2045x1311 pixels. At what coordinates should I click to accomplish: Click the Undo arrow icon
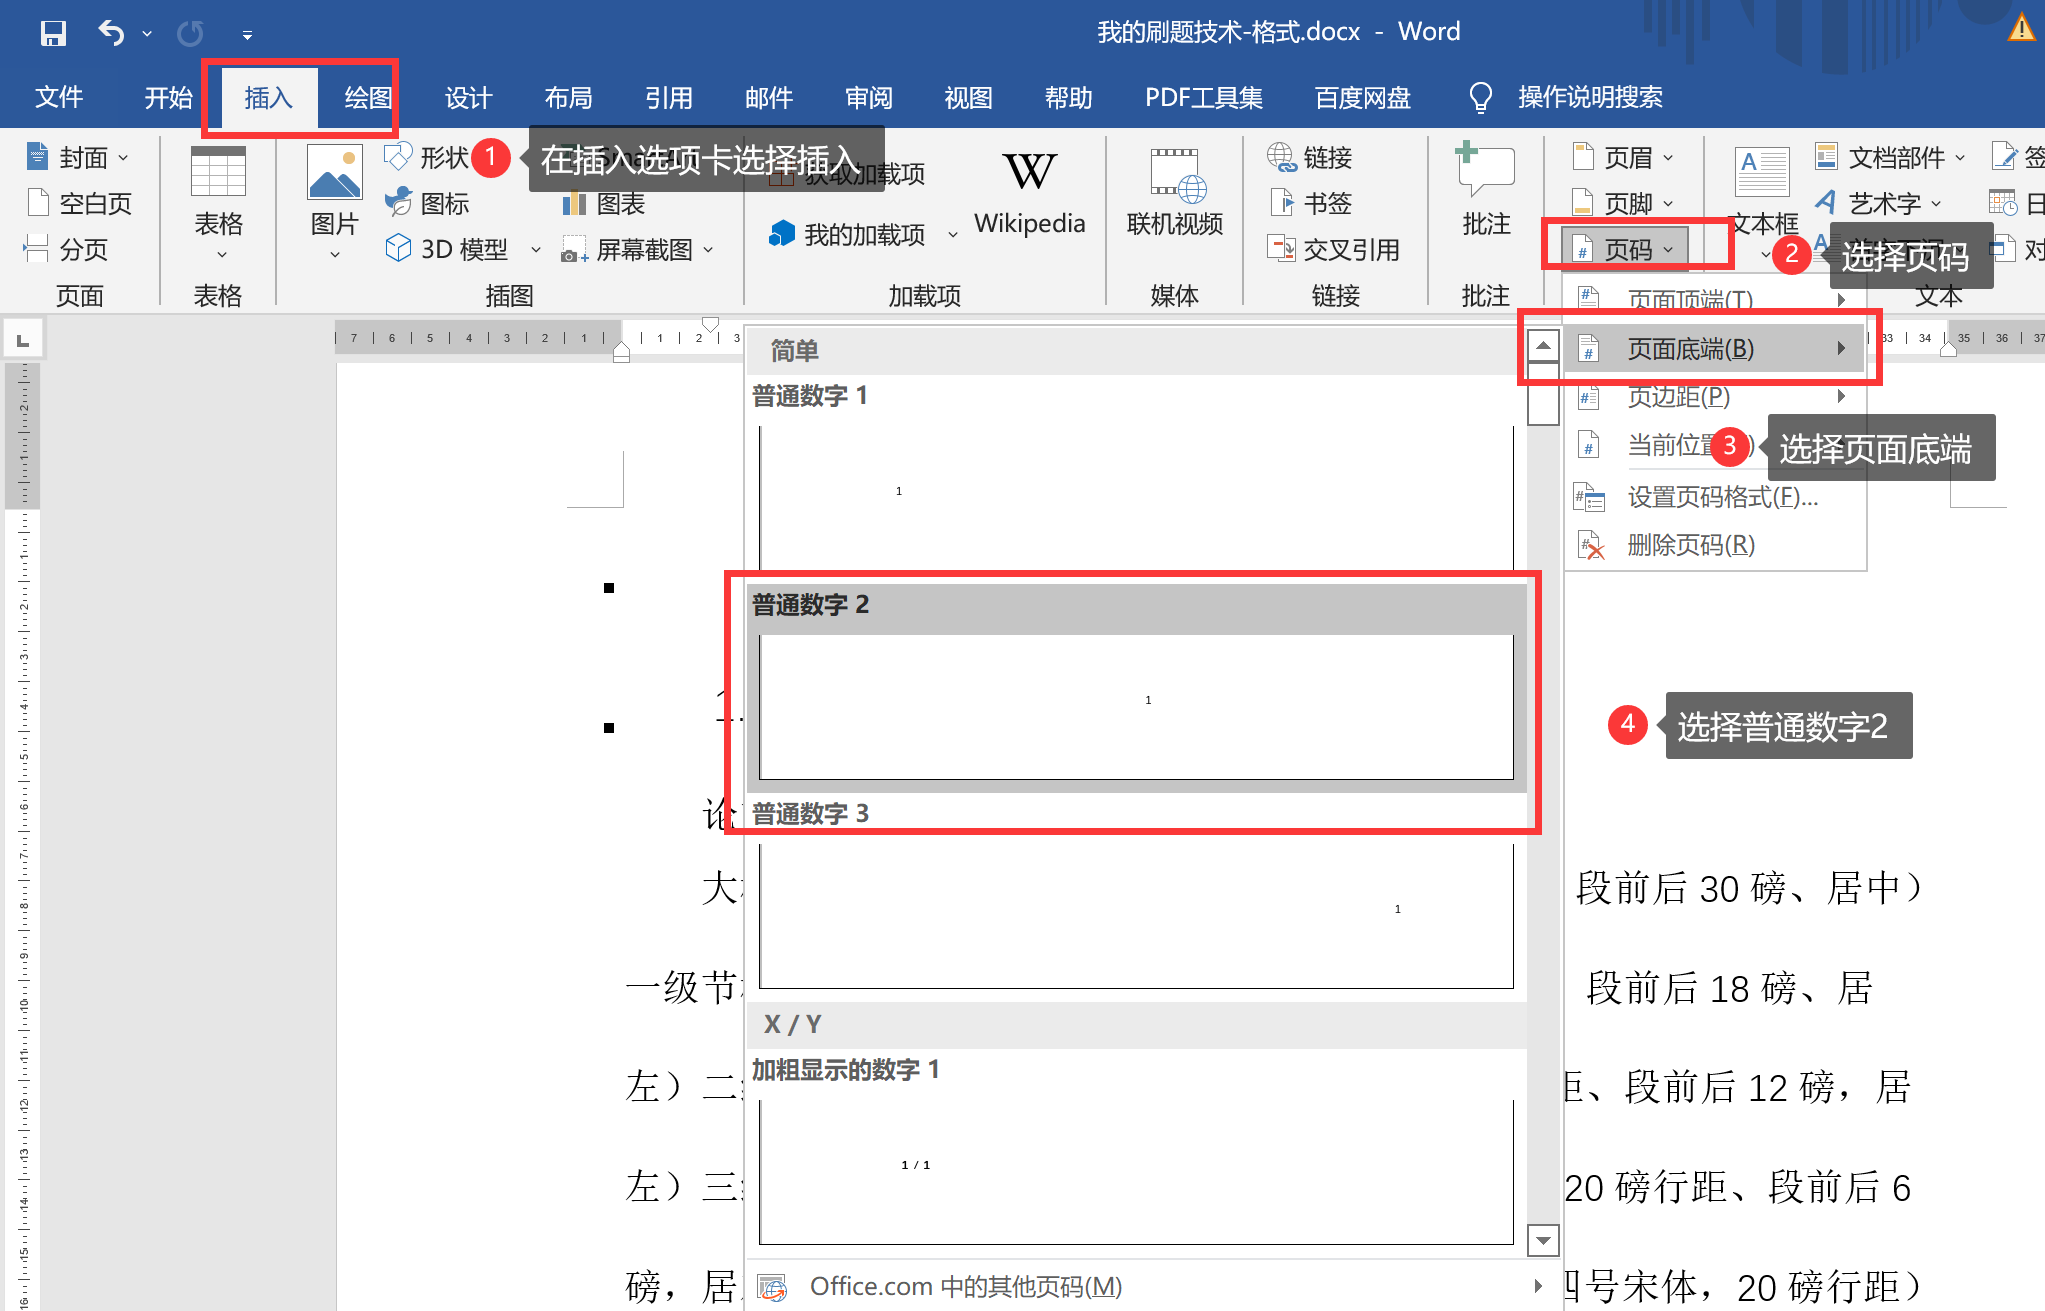click(x=111, y=33)
